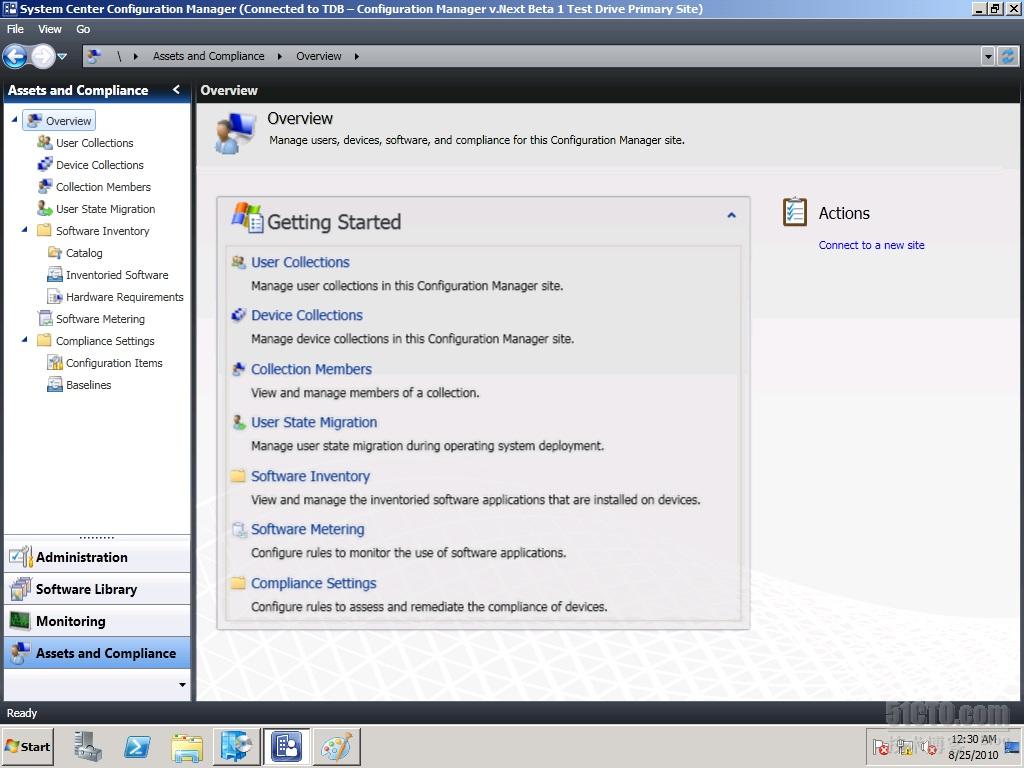Click the software installation disc taskbar icon
1024x768 pixels.
point(236,746)
